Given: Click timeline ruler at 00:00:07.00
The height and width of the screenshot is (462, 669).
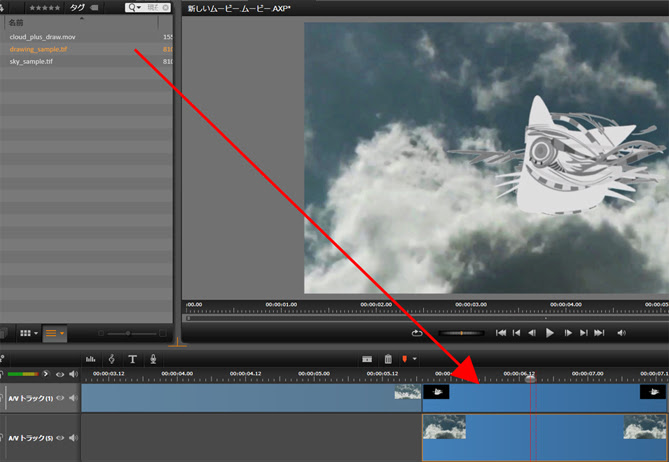Looking at the screenshot, I should tap(588, 375).
